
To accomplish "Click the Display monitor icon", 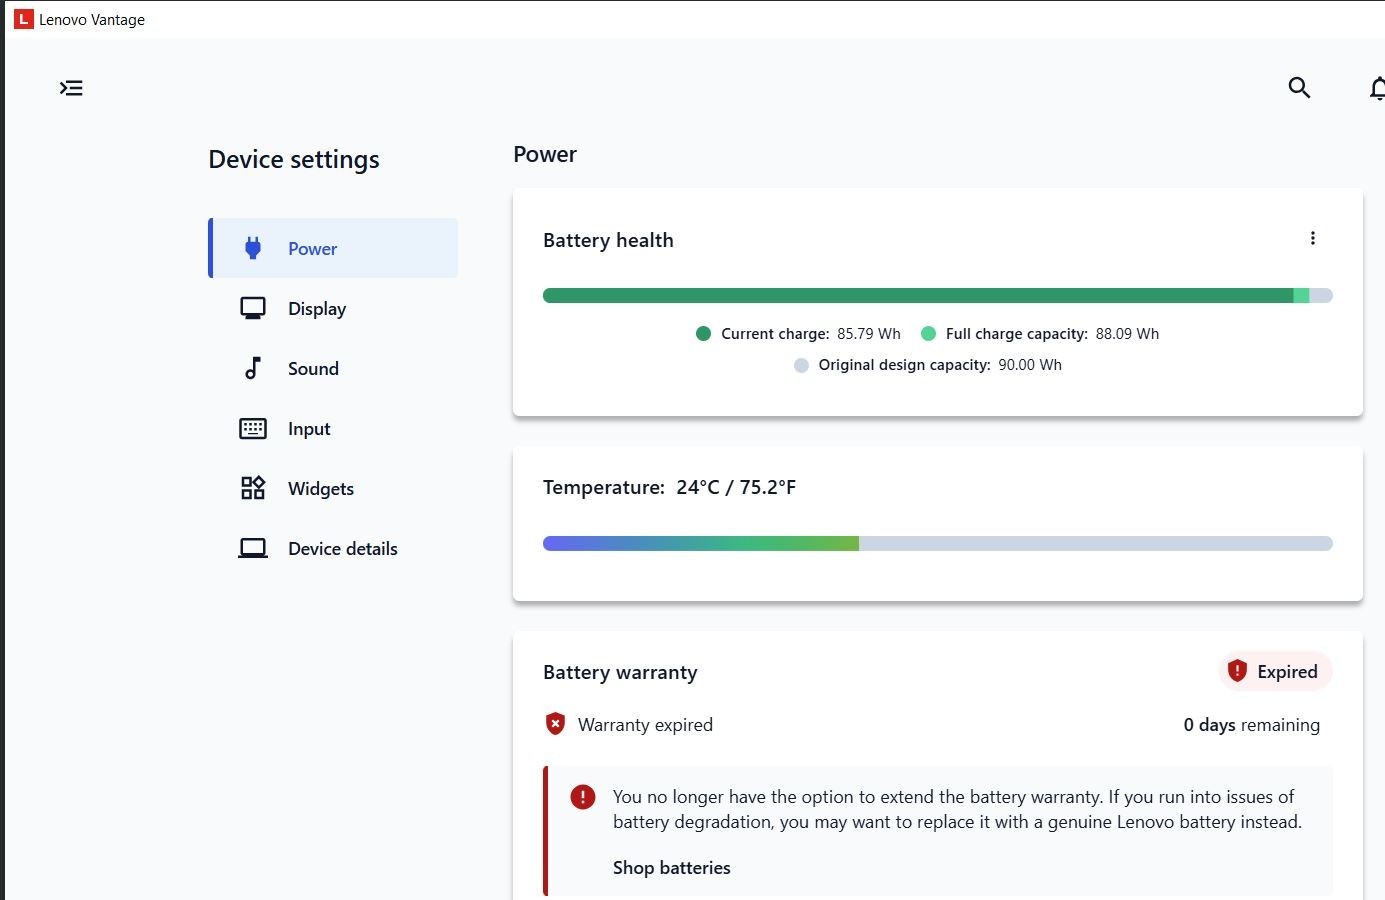I will point(253,308).
